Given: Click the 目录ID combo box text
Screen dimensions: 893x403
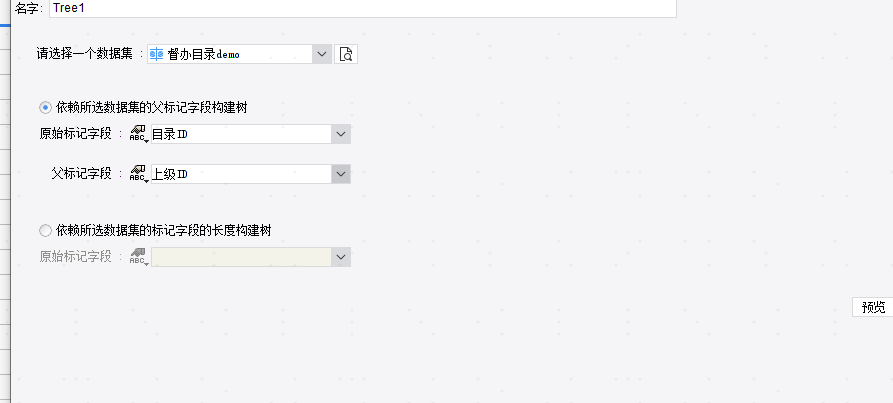Looking at the screenshot, I should [x=241, y=134].
